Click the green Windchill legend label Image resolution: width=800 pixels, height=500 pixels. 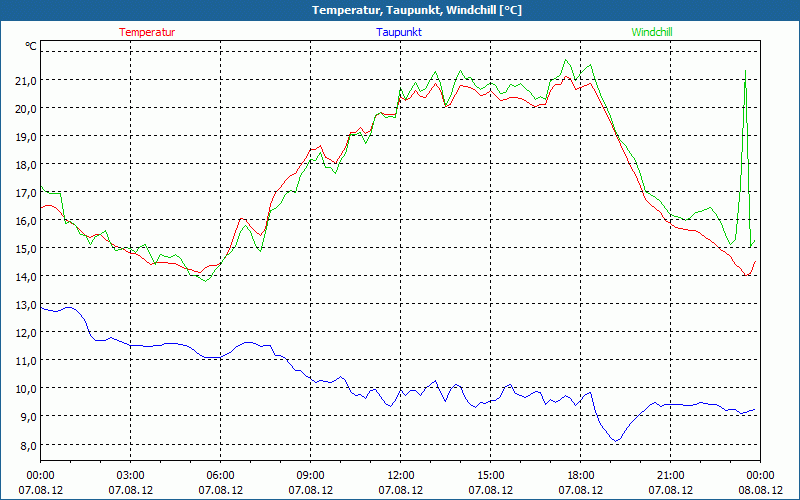(x=652, y=32)
